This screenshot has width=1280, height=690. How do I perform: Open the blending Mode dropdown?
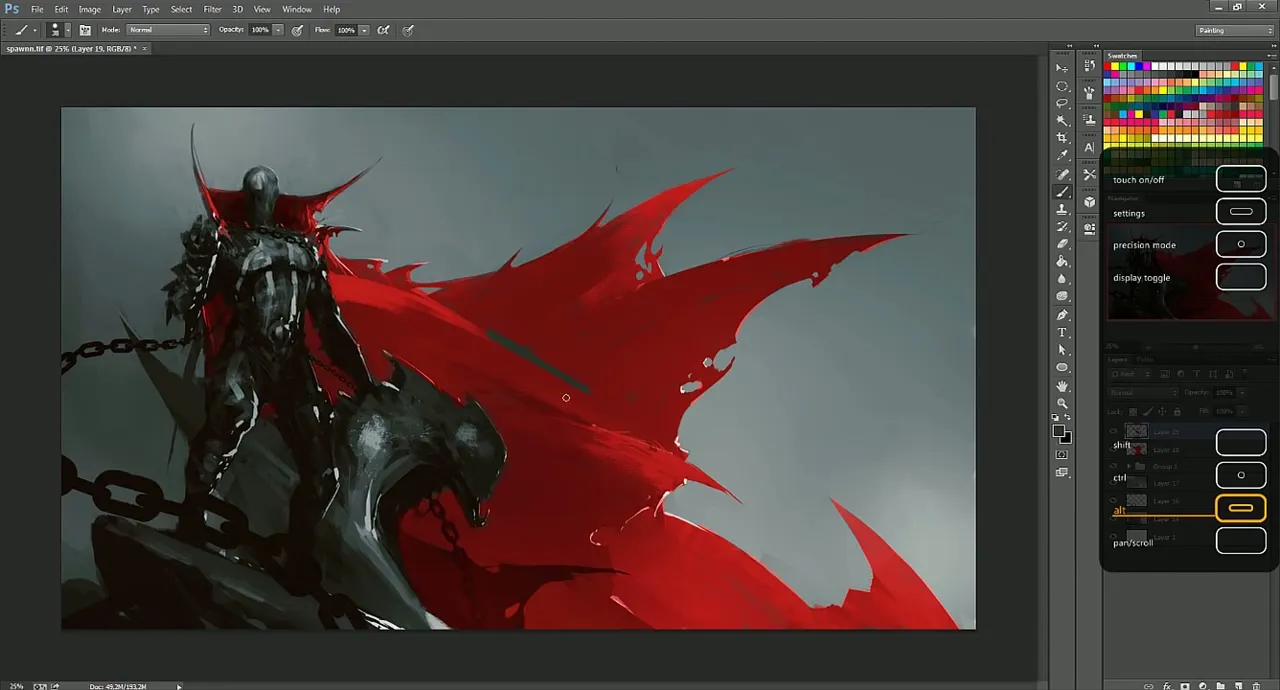pos(168,30)
